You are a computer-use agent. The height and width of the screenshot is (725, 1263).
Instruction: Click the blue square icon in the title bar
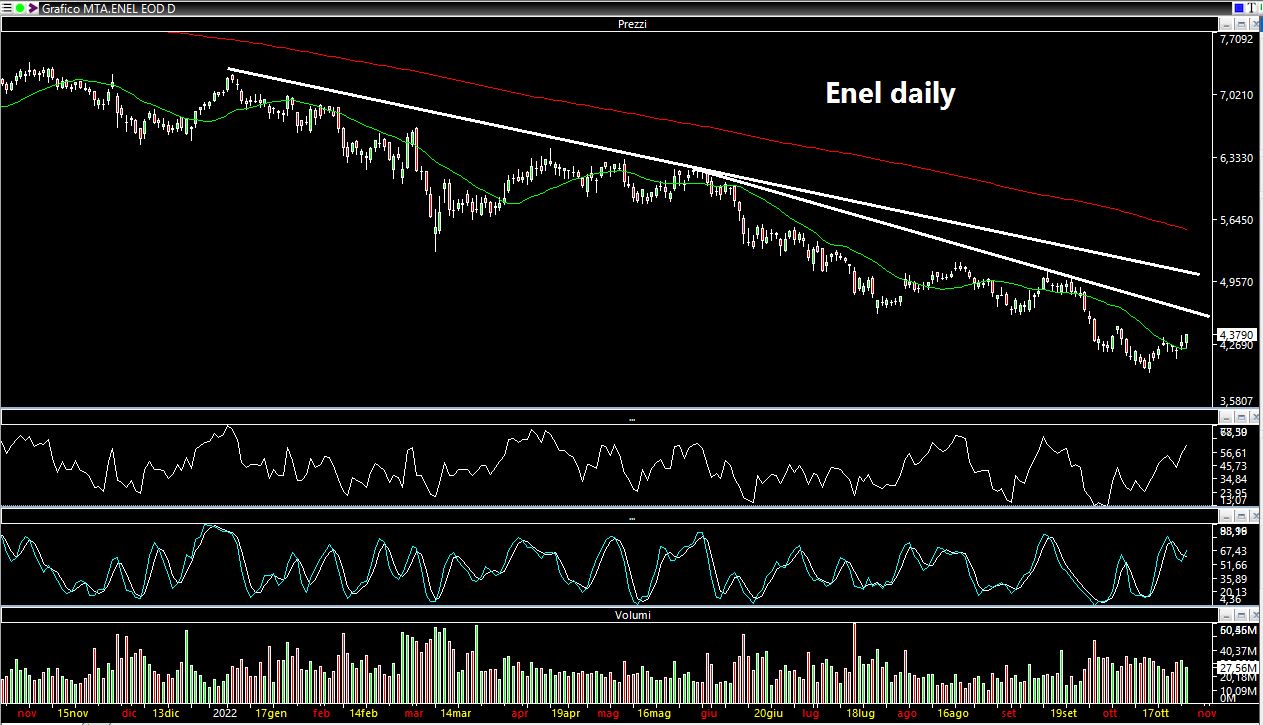point(1238,8)
